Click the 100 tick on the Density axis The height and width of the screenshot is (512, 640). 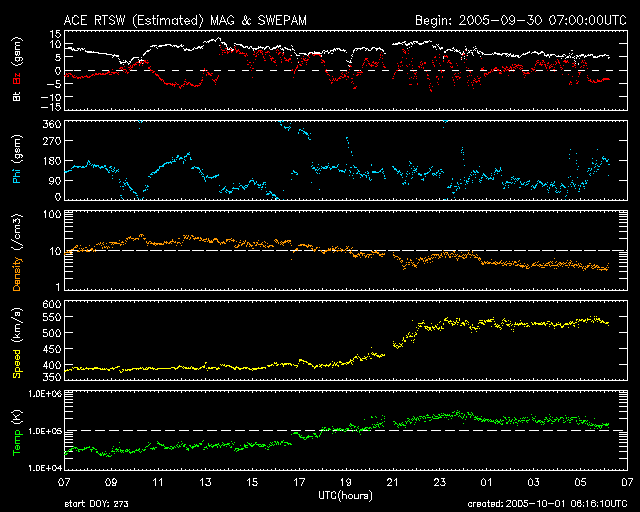coord(52,214)
